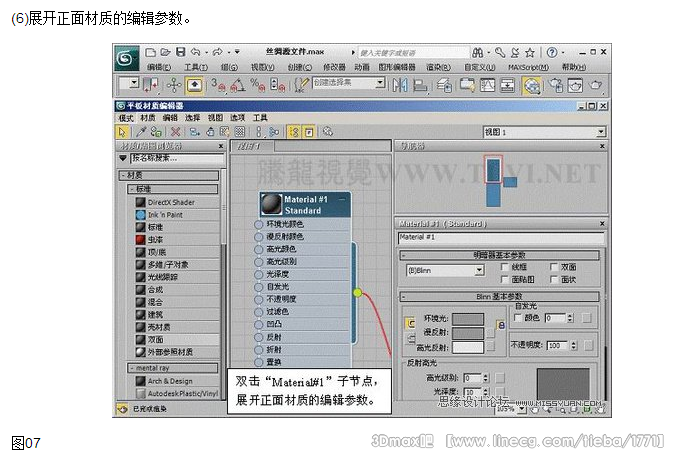Click the align tool icon in main toolbar
The height and width of the screenshot is (458, 693).
tap(420, 85)
